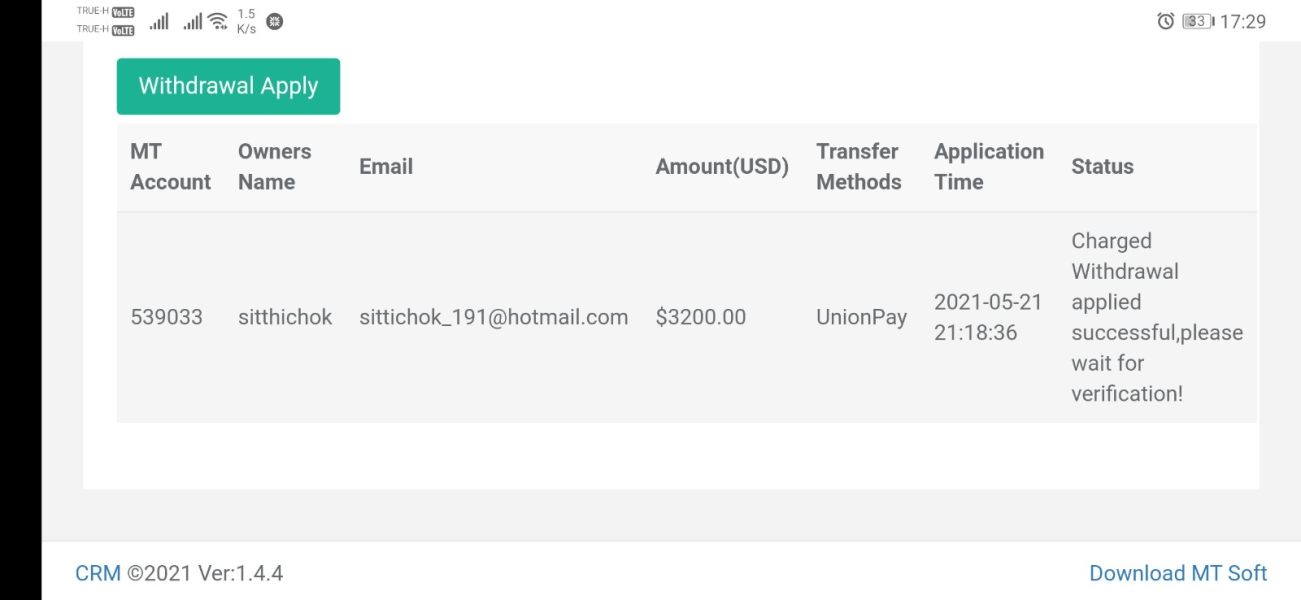Tap the alarm clock status icon
1301x600 pixels.
(x=1165, y=21)
